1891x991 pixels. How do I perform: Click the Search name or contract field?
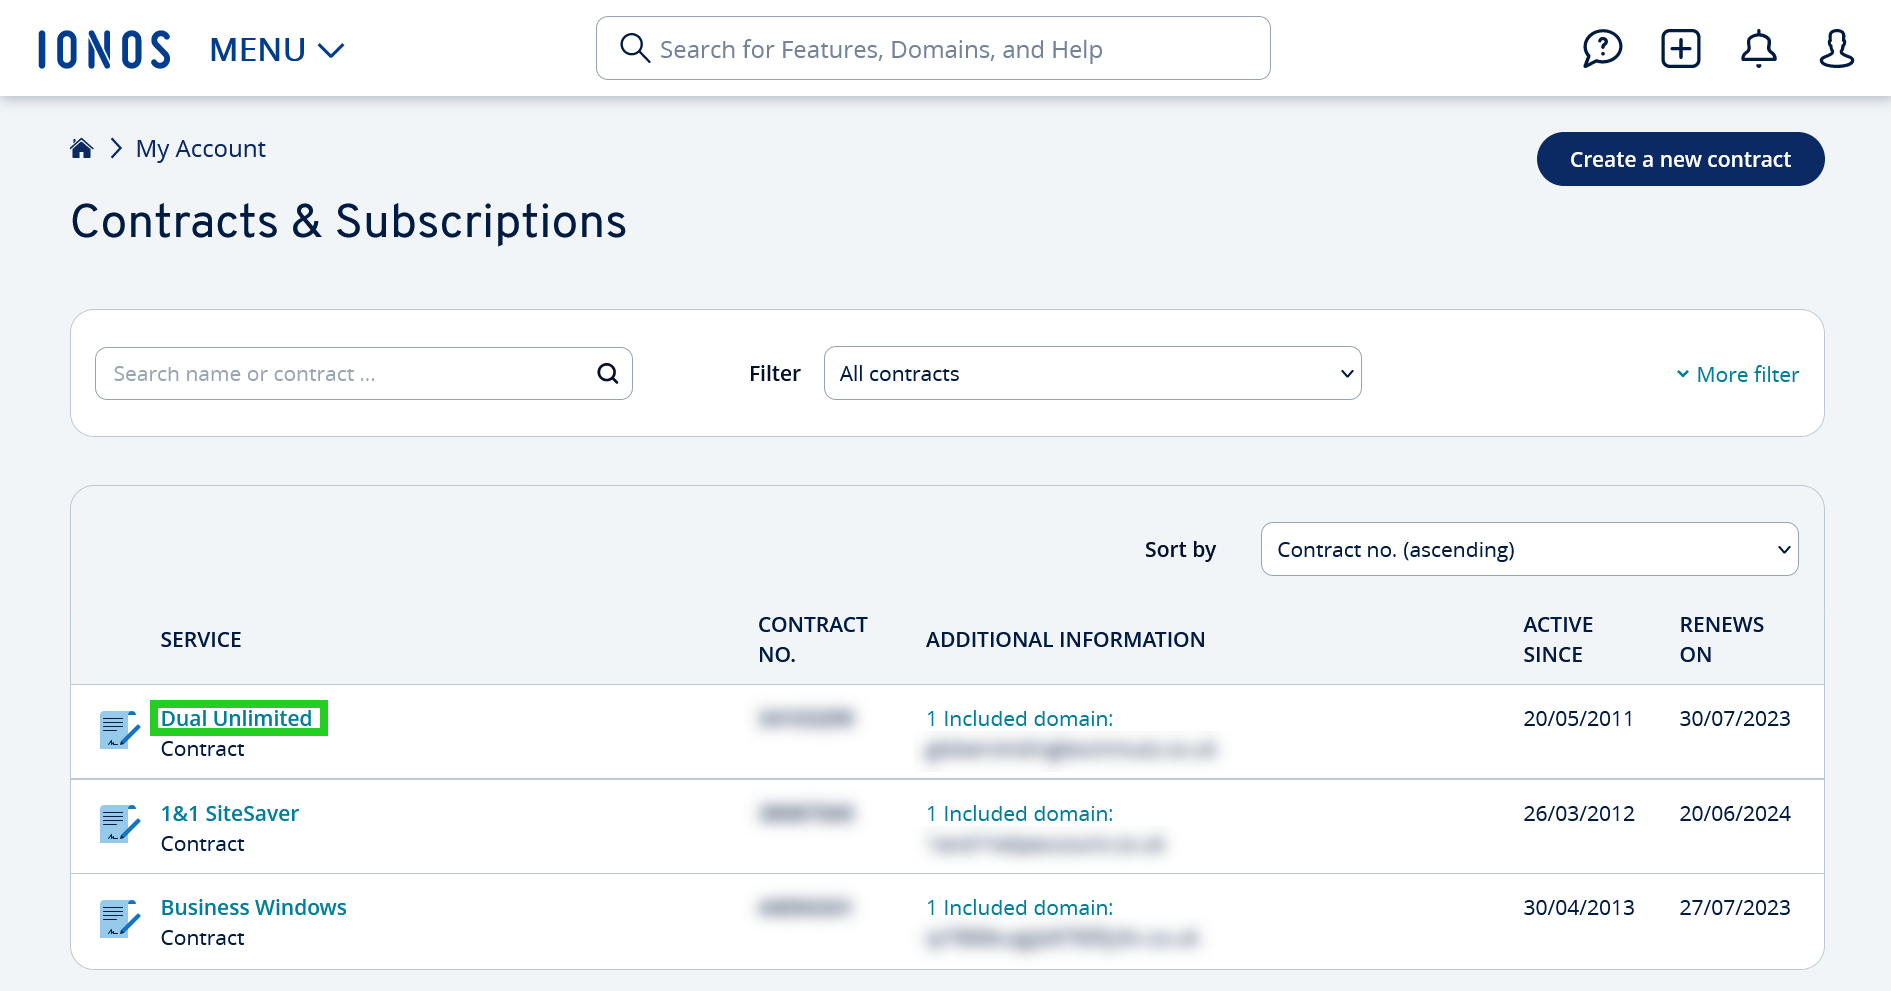345,374
